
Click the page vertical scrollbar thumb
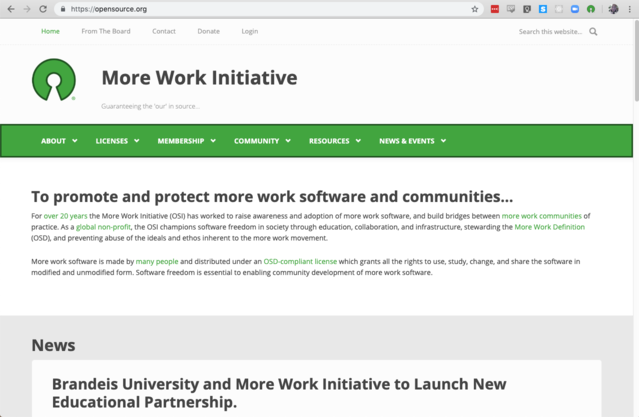click(636, 59)
